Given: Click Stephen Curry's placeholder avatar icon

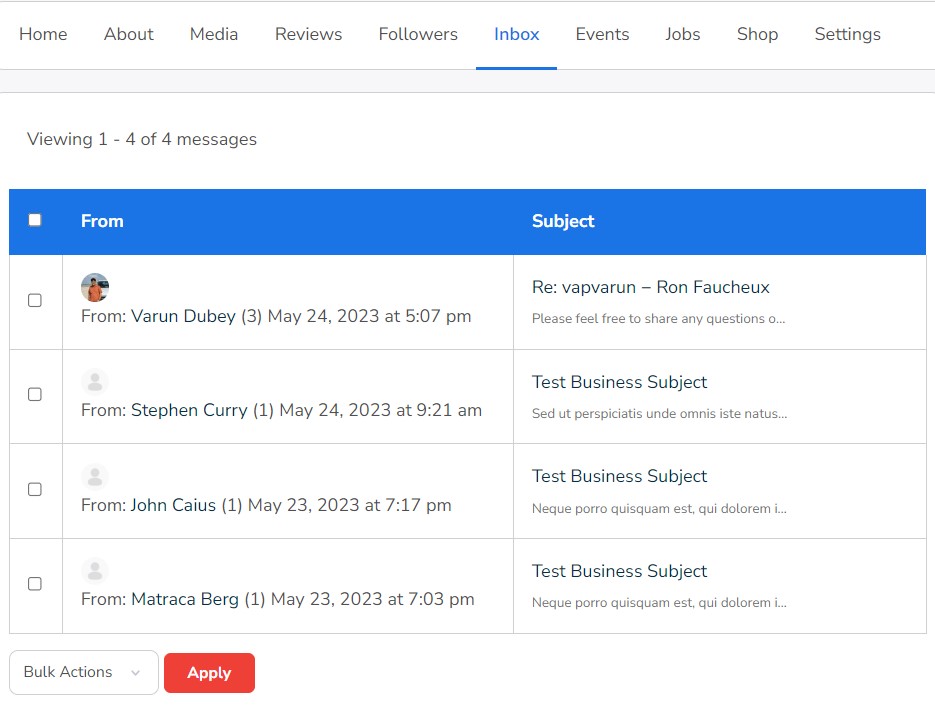Looking at the screenshot, I should 95,382.
